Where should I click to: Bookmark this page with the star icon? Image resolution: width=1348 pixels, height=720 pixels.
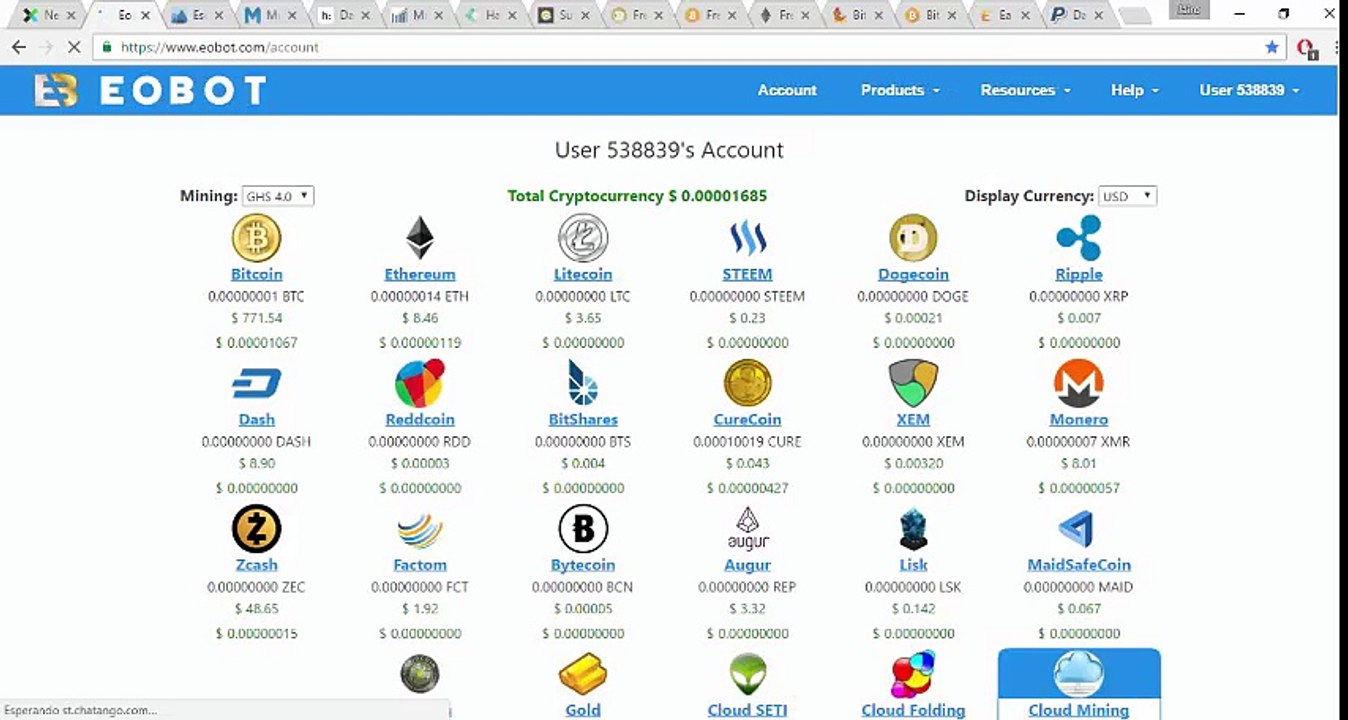[1272, 47]
